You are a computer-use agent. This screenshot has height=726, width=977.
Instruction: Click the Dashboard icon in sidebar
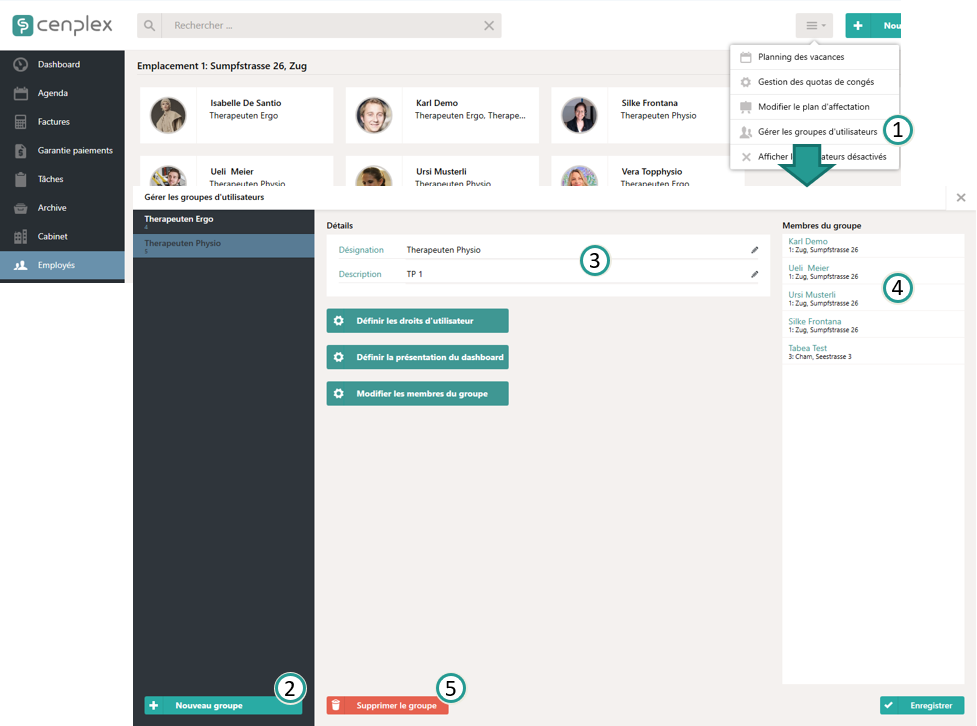pos(20,65)
